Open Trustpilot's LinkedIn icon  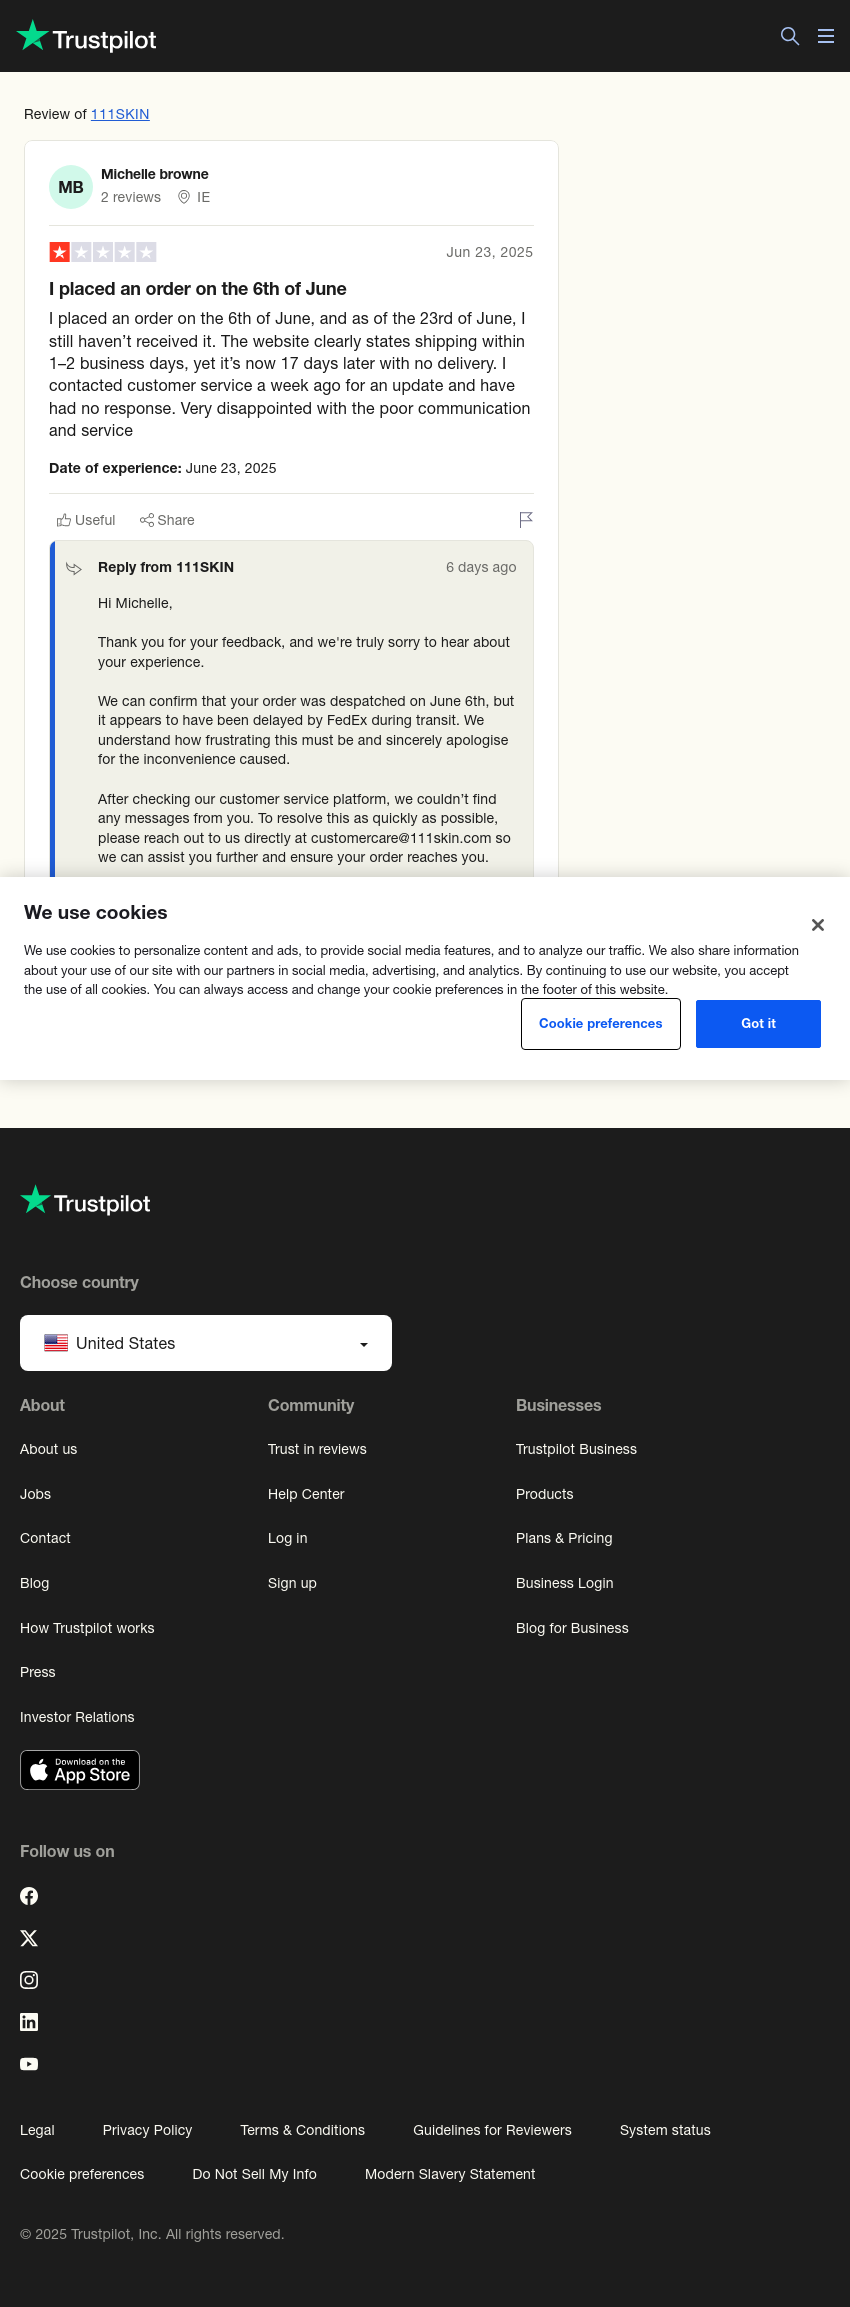point(29,2022)
